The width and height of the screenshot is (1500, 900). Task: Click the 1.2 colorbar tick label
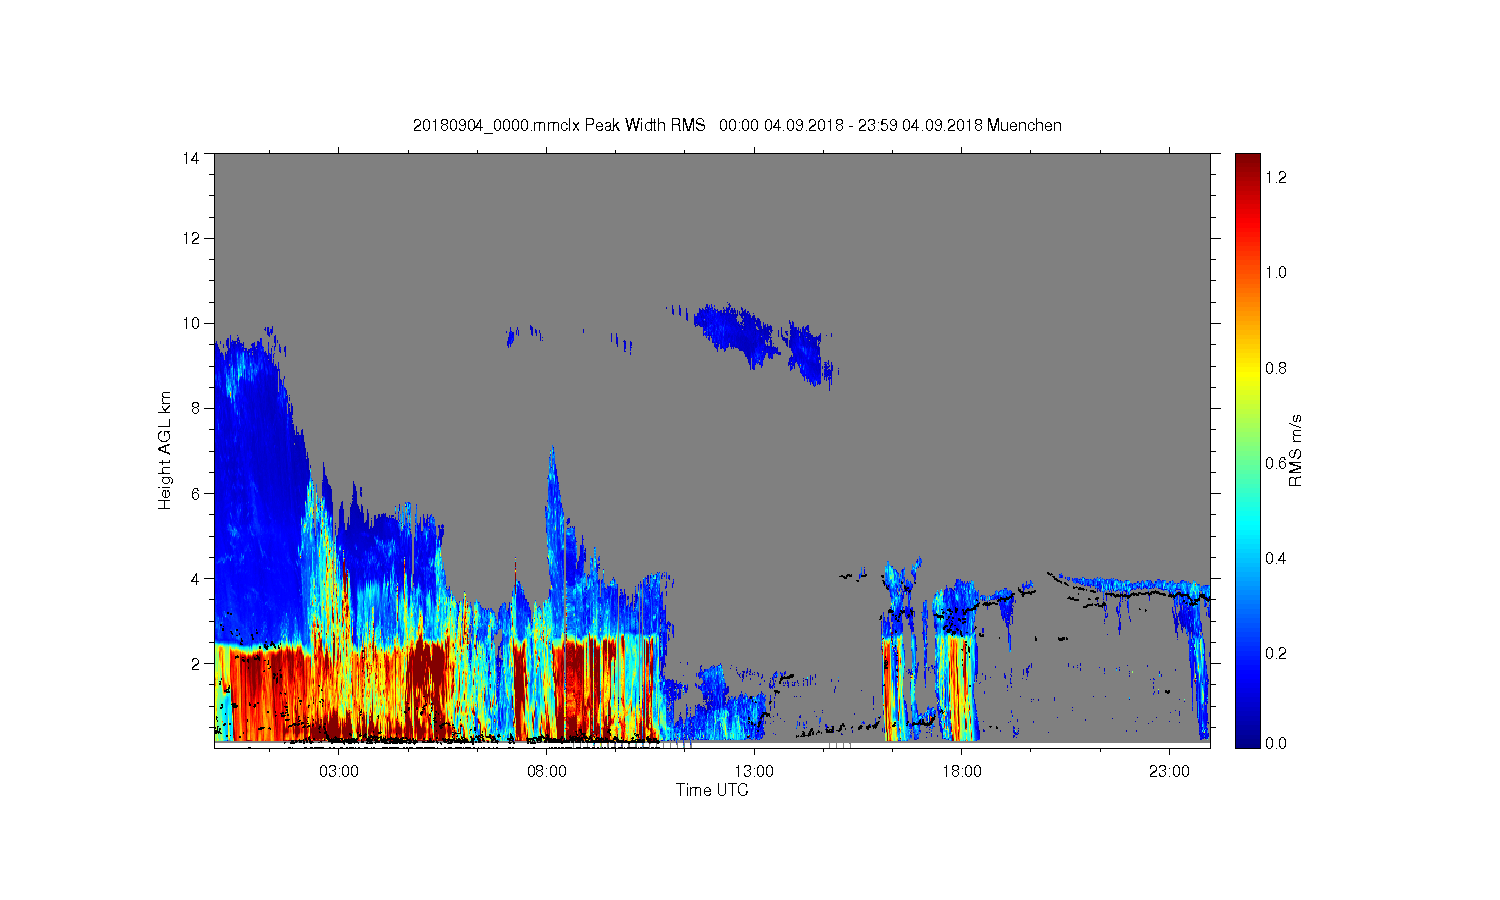point(1276,177)
